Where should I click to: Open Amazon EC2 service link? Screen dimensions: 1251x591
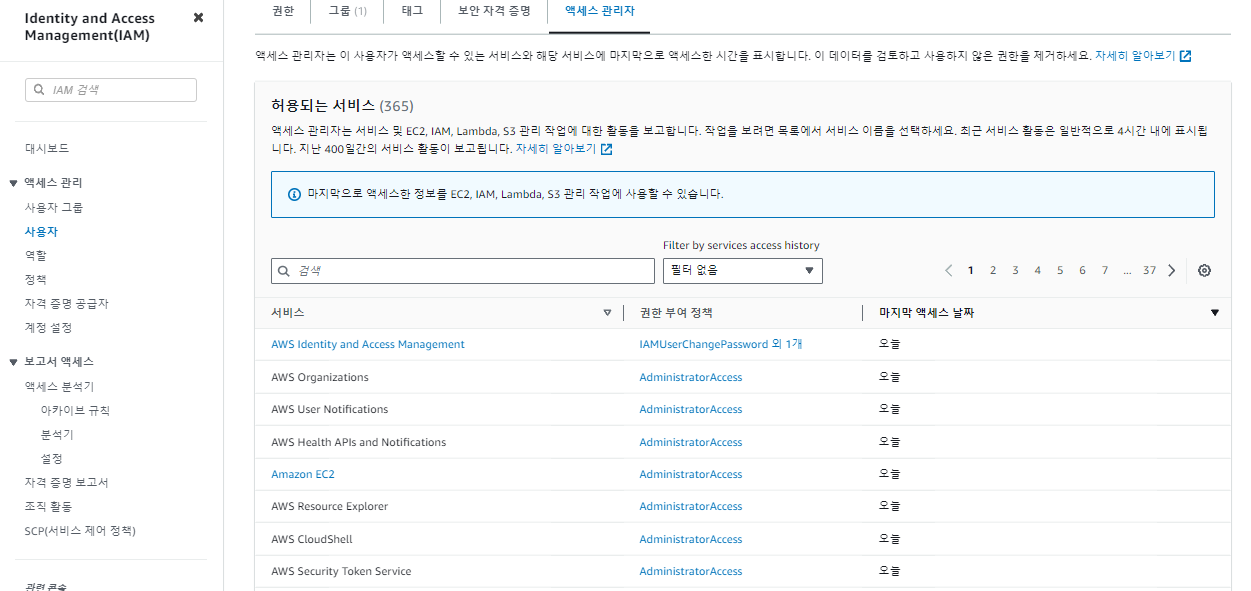[303, 474]
